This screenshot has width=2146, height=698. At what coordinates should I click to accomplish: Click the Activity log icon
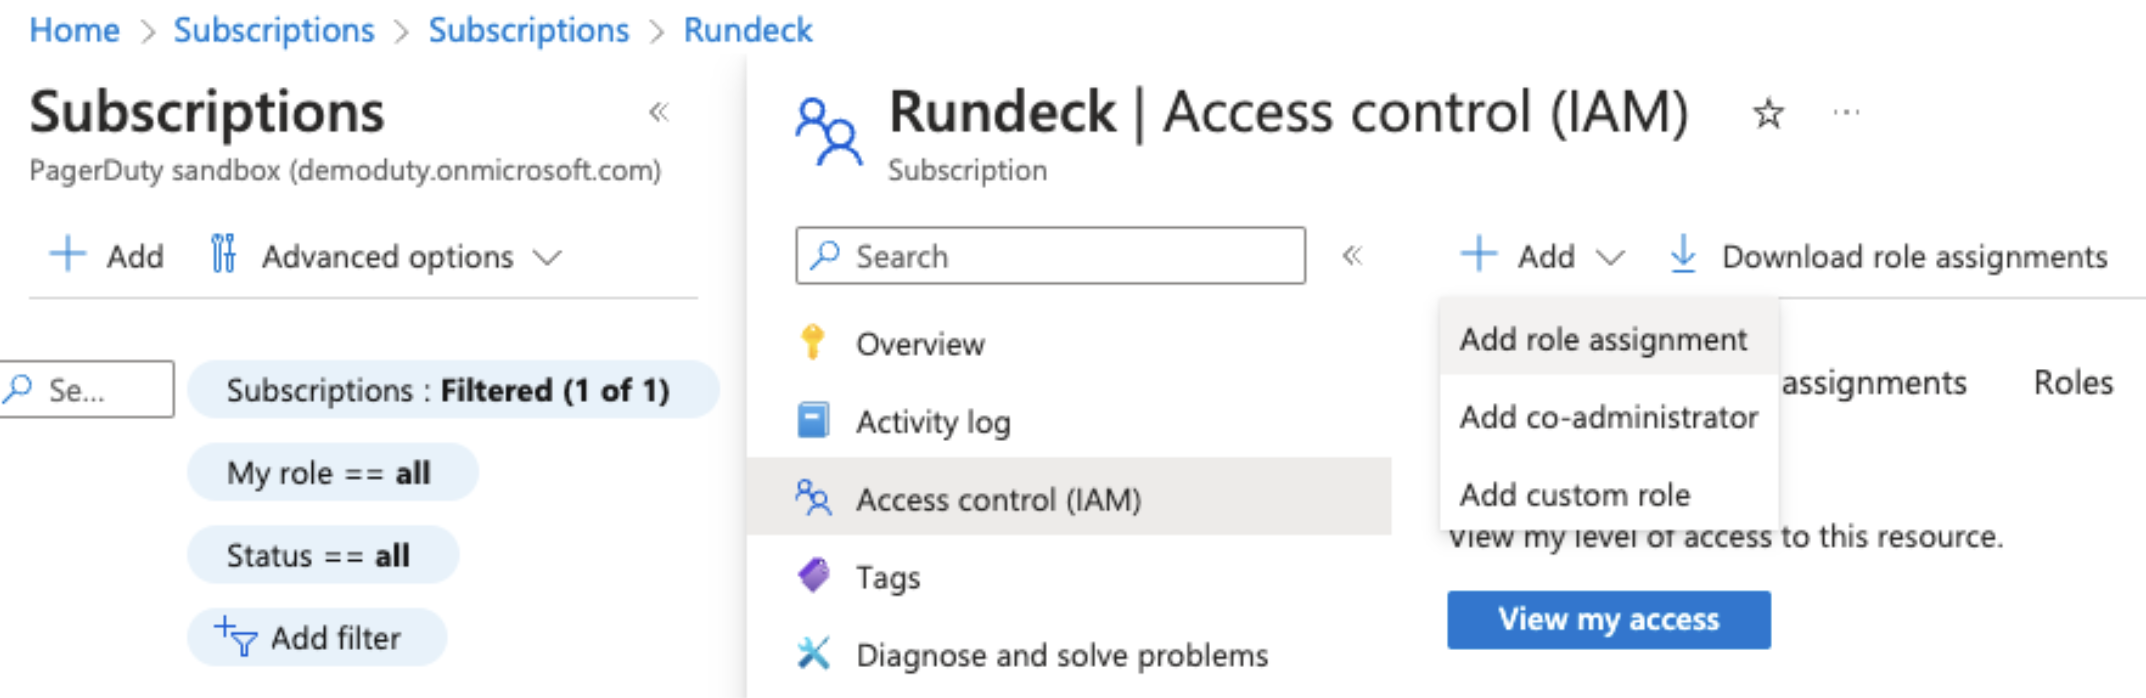[813, 420]
